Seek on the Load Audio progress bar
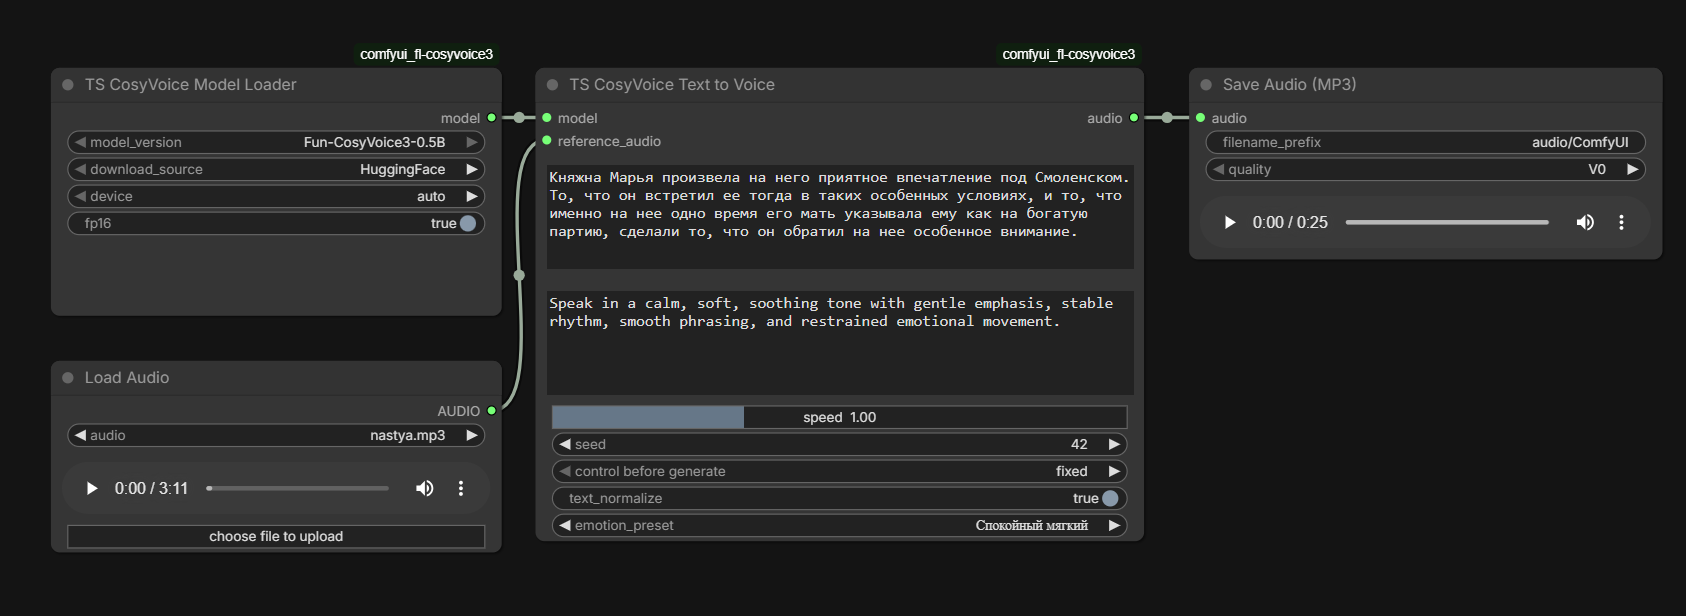Screen dimensions: 1686x616 (x=298, y=488)
